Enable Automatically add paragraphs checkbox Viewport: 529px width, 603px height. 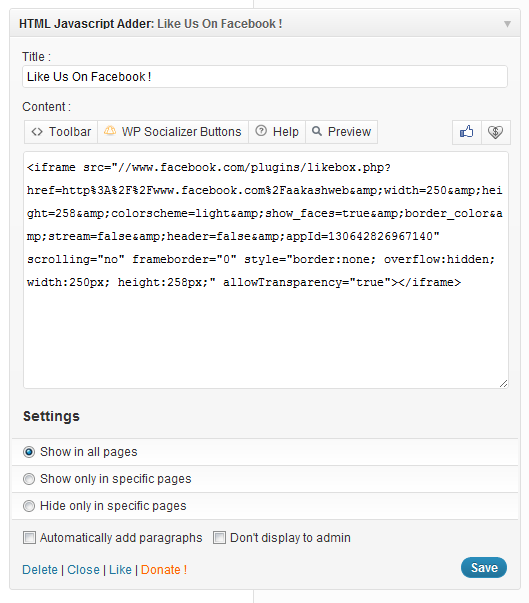29,537
